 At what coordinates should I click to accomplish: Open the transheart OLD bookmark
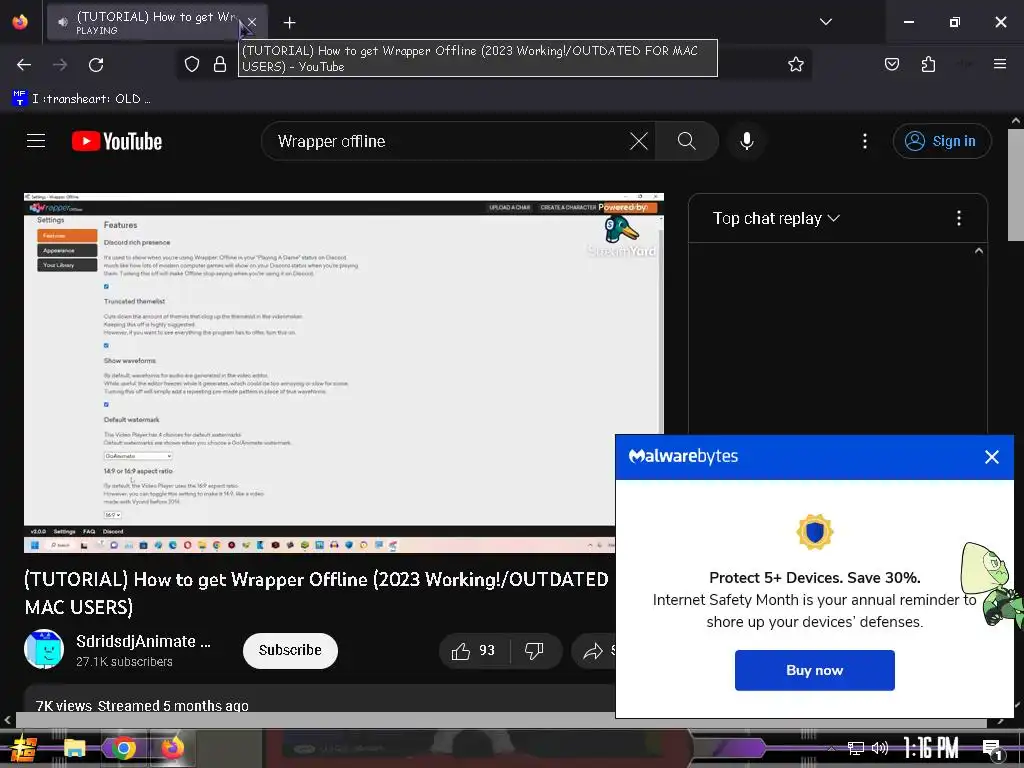click(x=82, y=99)
